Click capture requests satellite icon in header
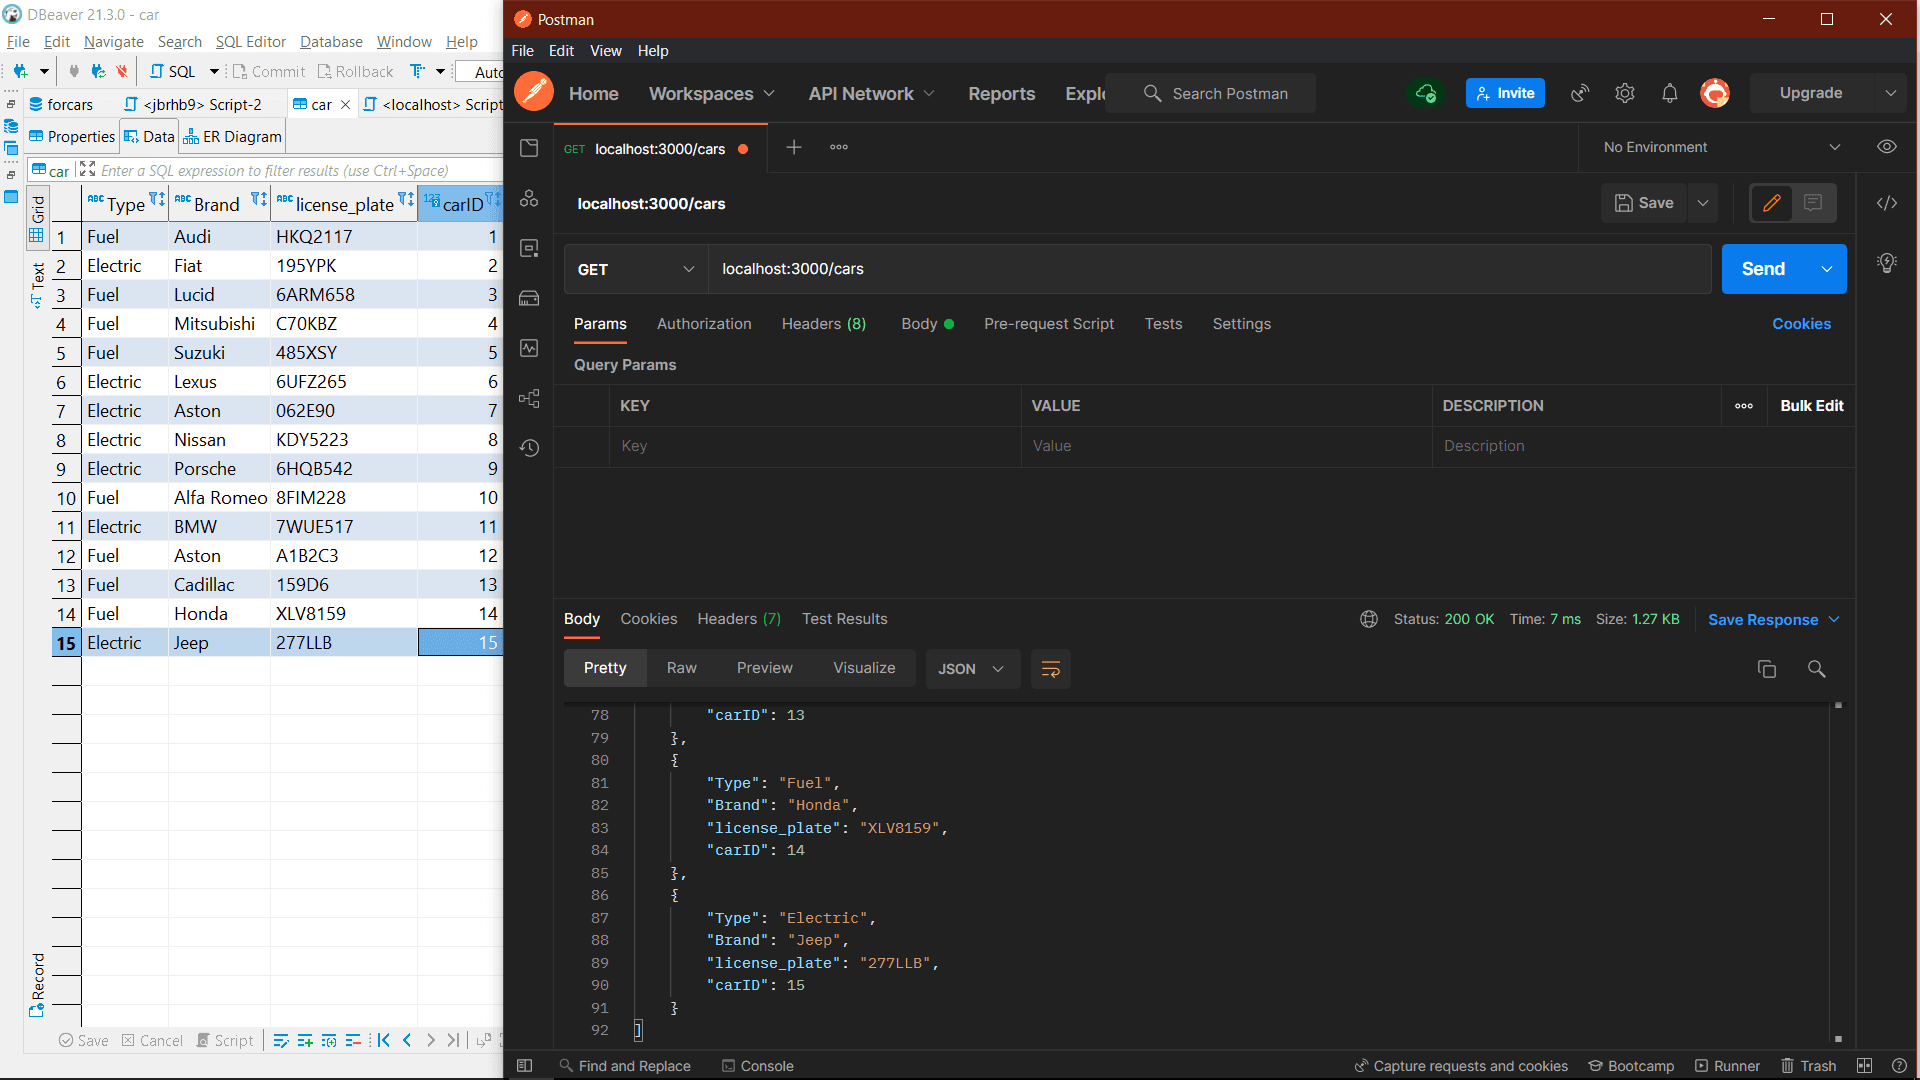Viewport: 1920px width, 1080px height. coord(1580,93)
